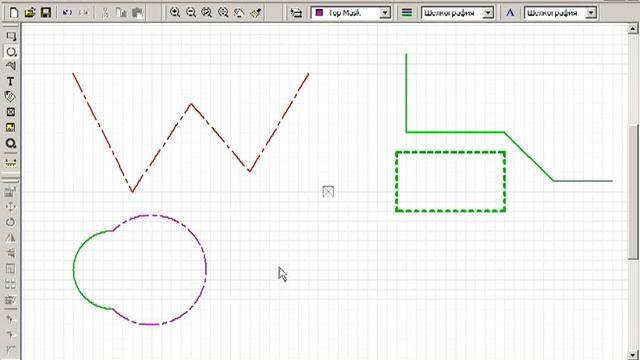Select the dimension measuring tool
The width and height of the screenshot is (640, 360).
11,162
